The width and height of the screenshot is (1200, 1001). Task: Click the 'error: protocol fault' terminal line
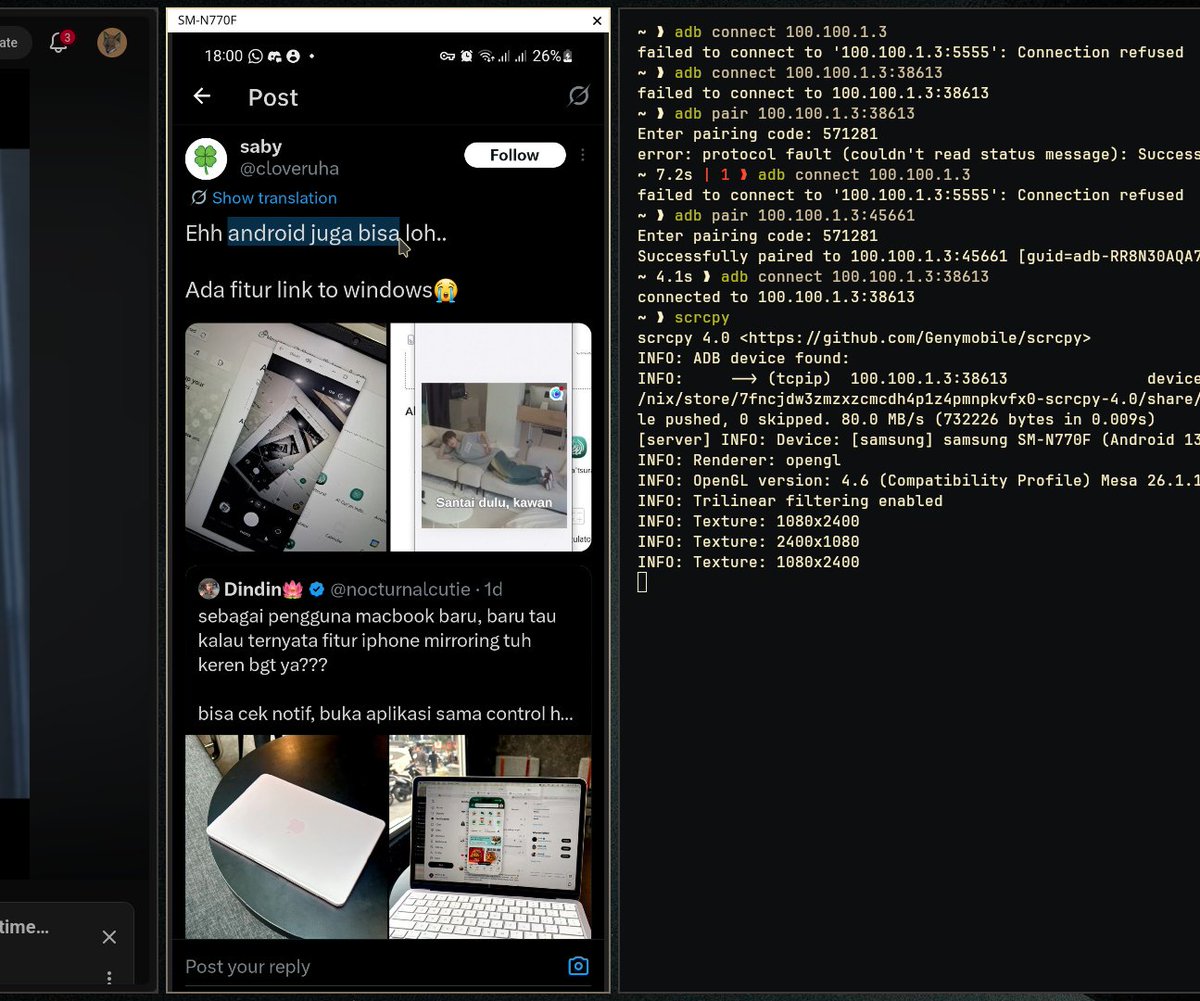click(x=918, y=154)
